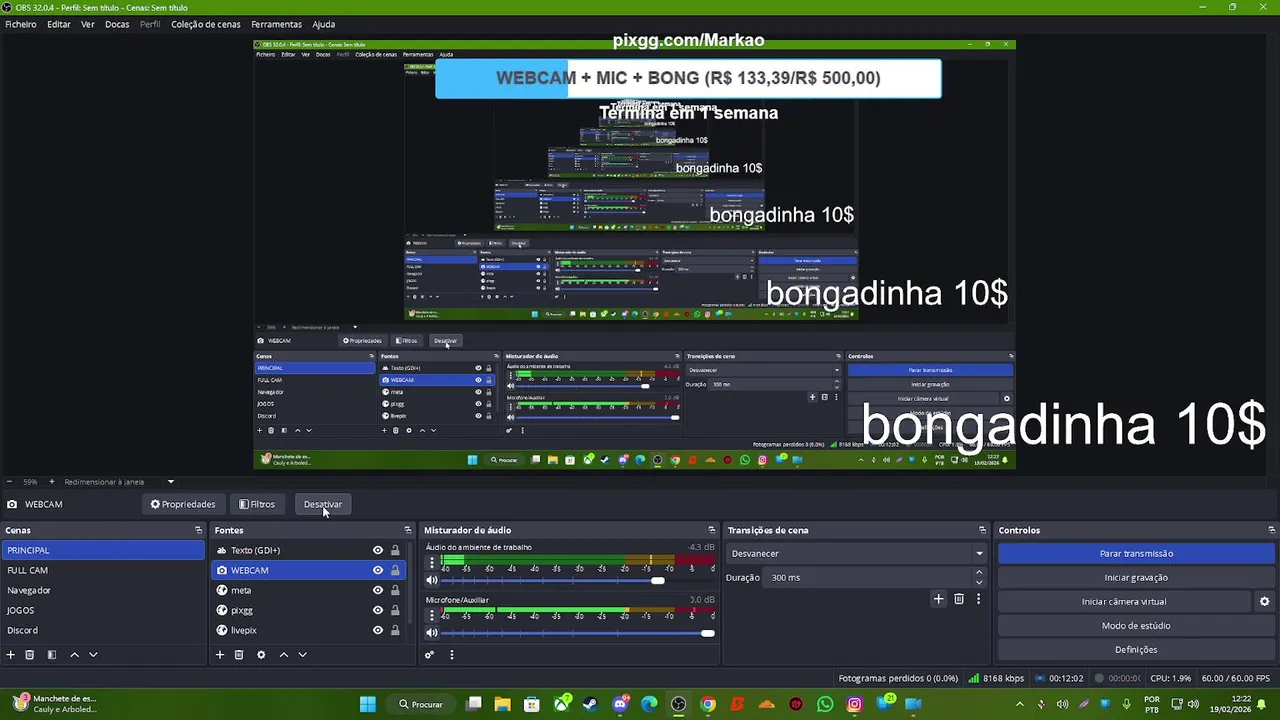Toggle lock on WEBCAM source
1280x720 pixels.
pyautogui.click(x=395, y=570)
